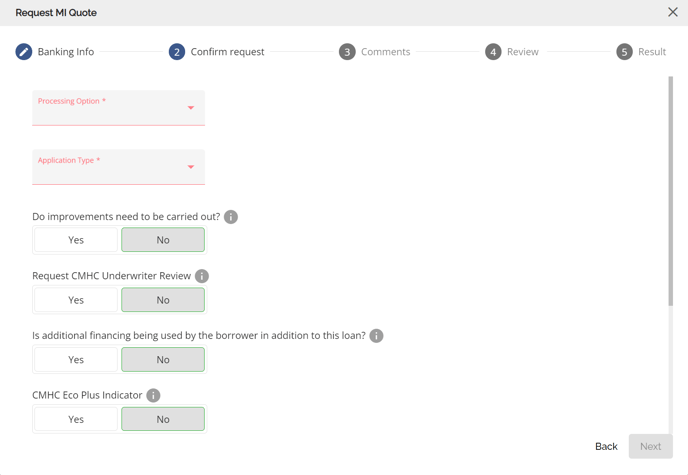The height and width of the screenshot is (475, 688).
Task: Open info tooltip for improvements question
Action: click(231, 217)
